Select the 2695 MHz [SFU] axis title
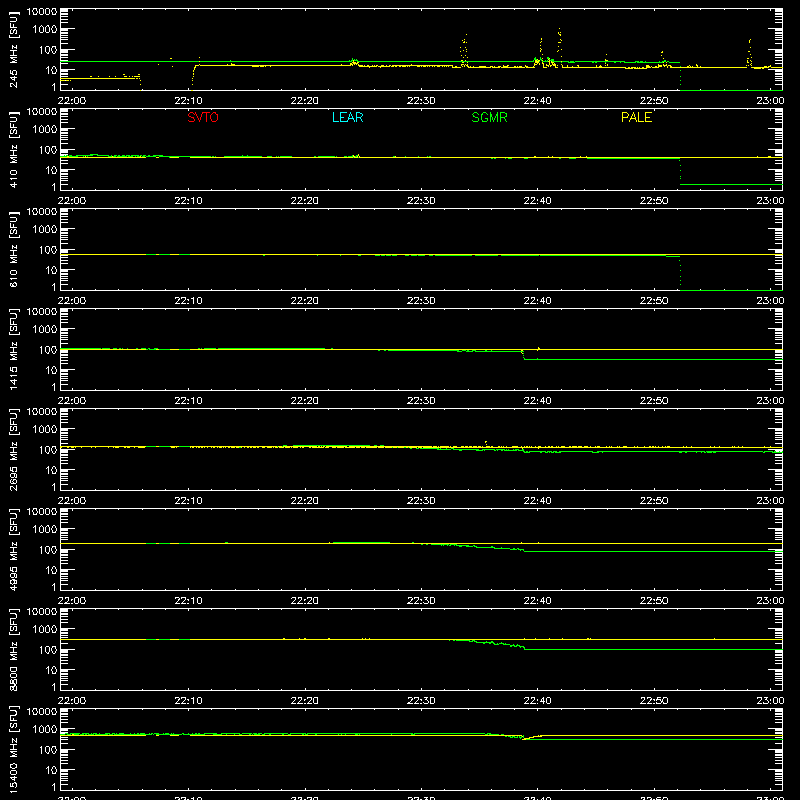The image size is (800, 800). pyautogui.click(x=14, y=450)
